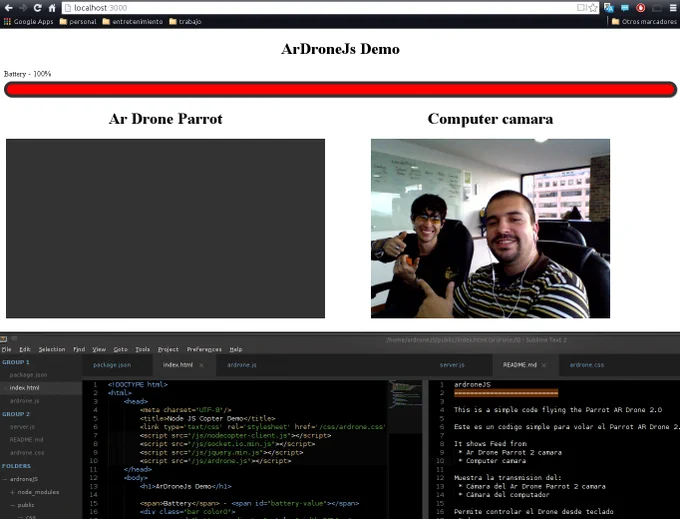The image size is (680, 519).
Task: Open the grey cast screen extension icon
Action: point(657,8)
